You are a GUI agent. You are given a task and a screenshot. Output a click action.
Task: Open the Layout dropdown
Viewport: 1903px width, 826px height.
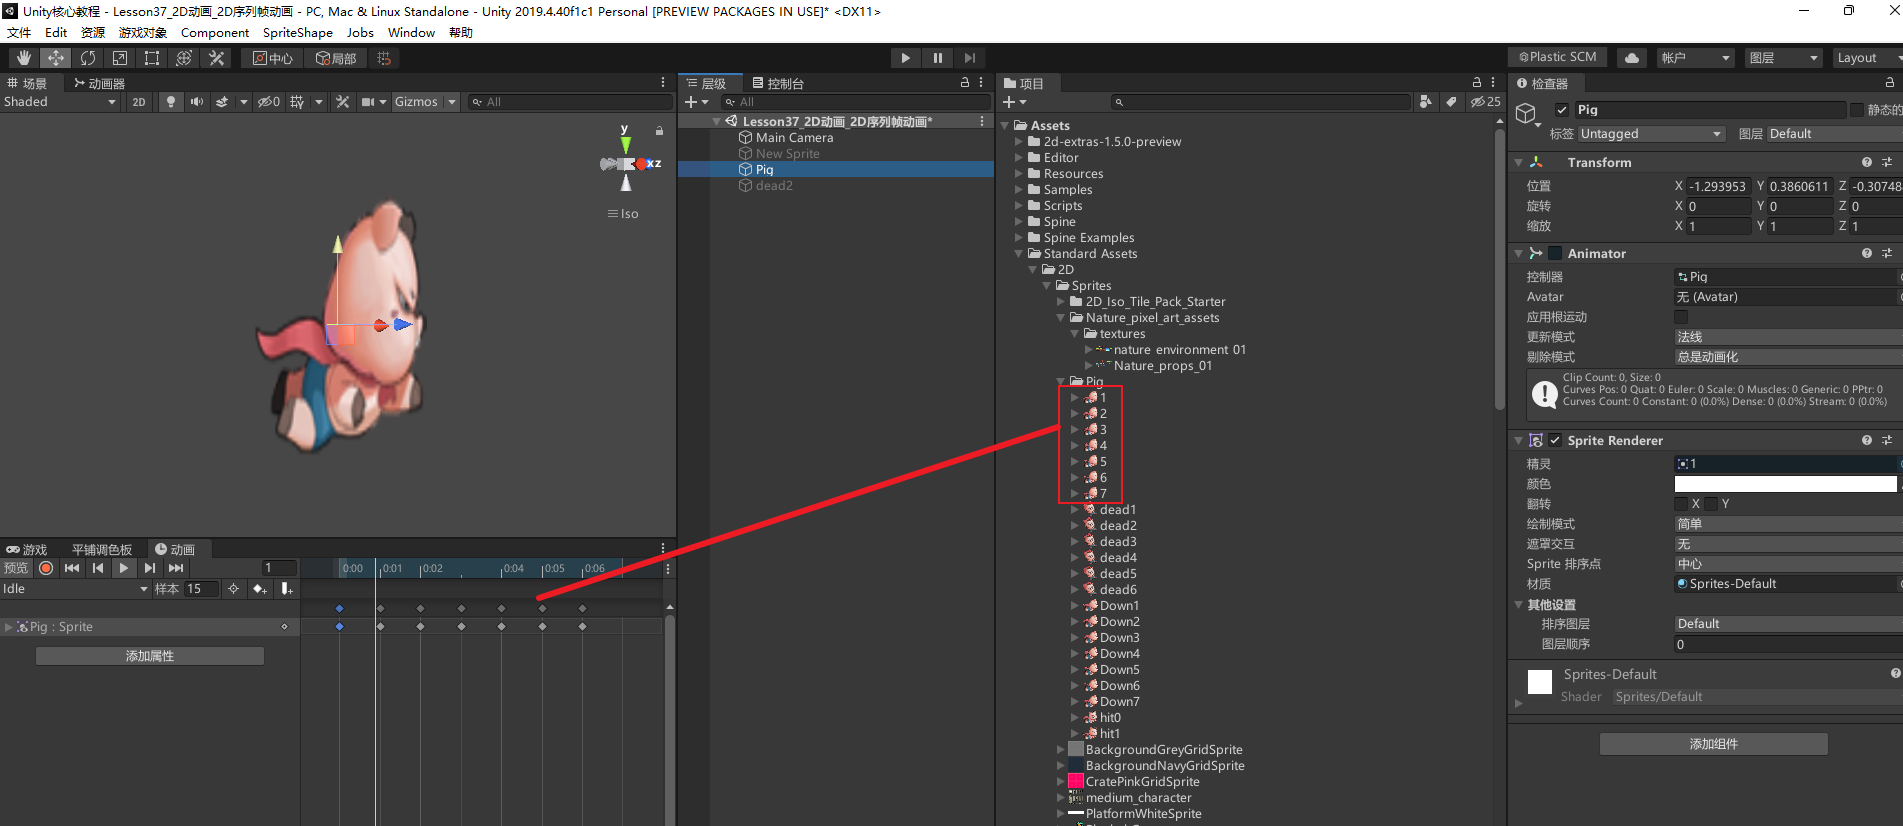[1867, 57]
